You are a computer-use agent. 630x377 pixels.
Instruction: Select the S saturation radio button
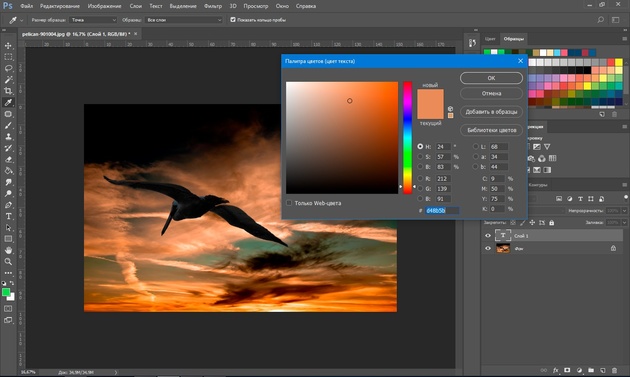point(420,157)
